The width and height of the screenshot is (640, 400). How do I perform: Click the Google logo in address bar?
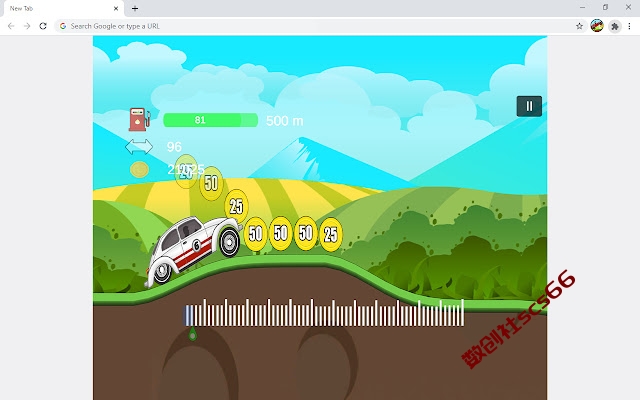coord(63,26)
